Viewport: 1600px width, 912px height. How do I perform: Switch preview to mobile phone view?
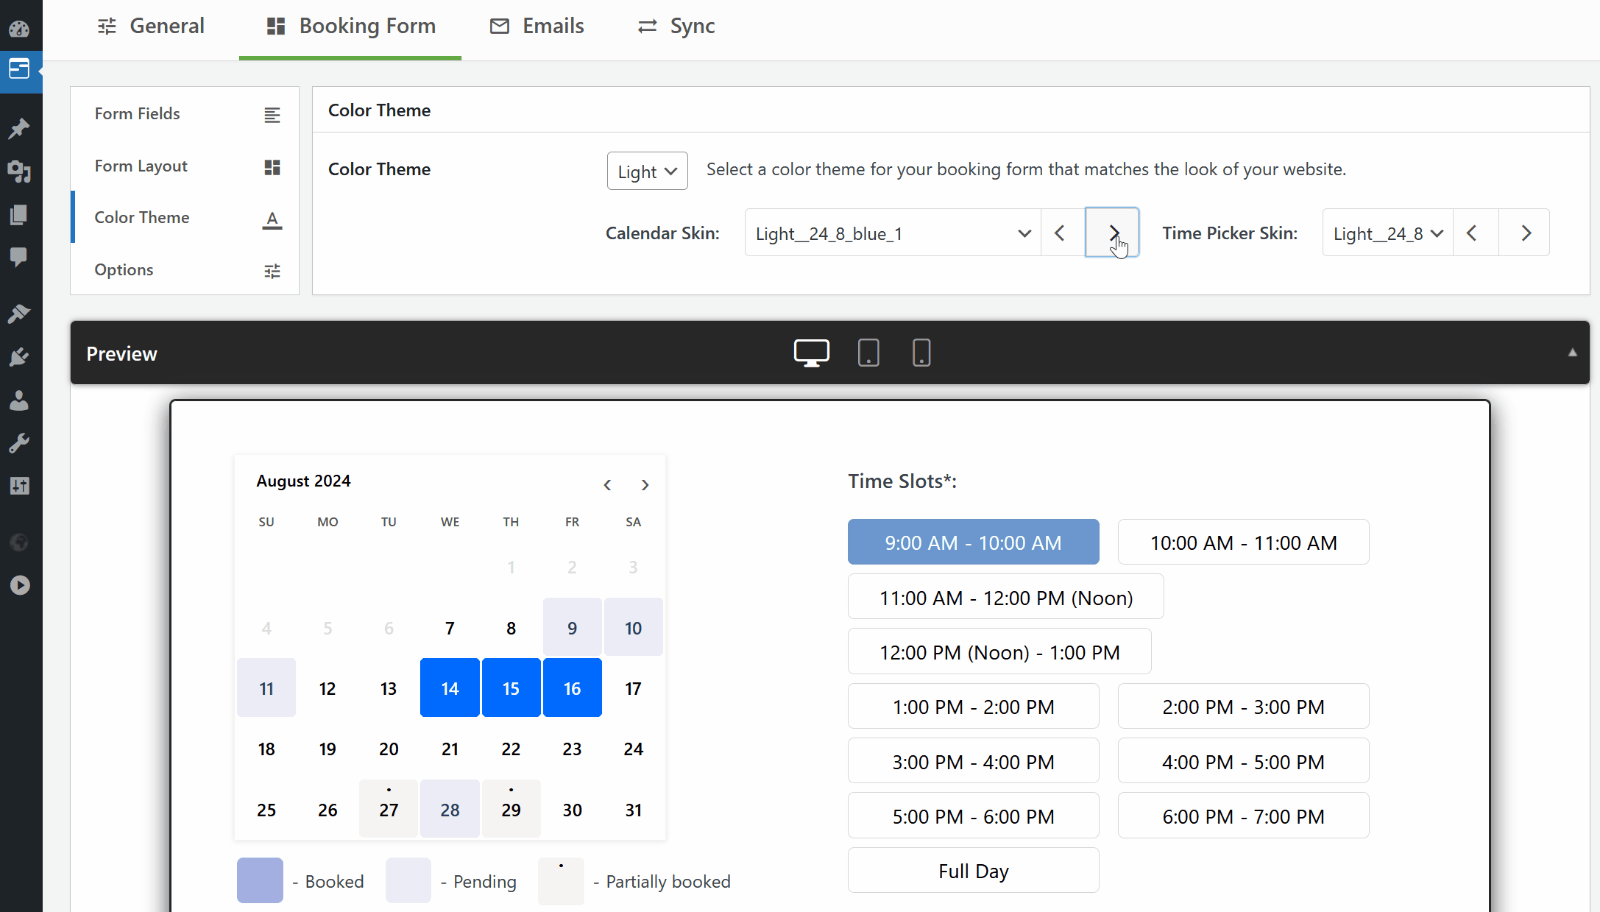click(921, 353)
